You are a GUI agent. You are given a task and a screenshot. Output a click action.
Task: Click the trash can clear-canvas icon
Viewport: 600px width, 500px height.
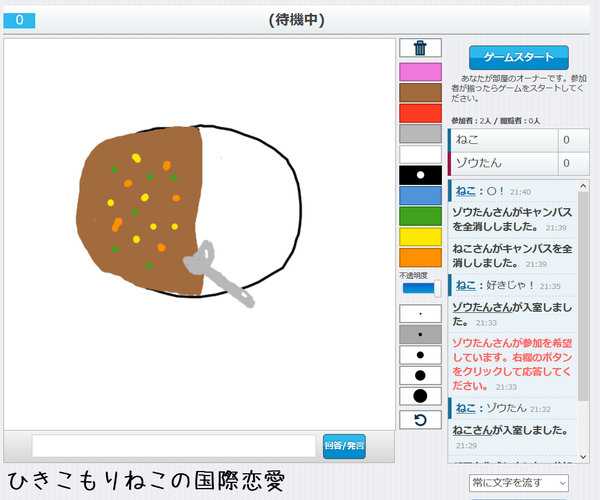tap(420, 48)
